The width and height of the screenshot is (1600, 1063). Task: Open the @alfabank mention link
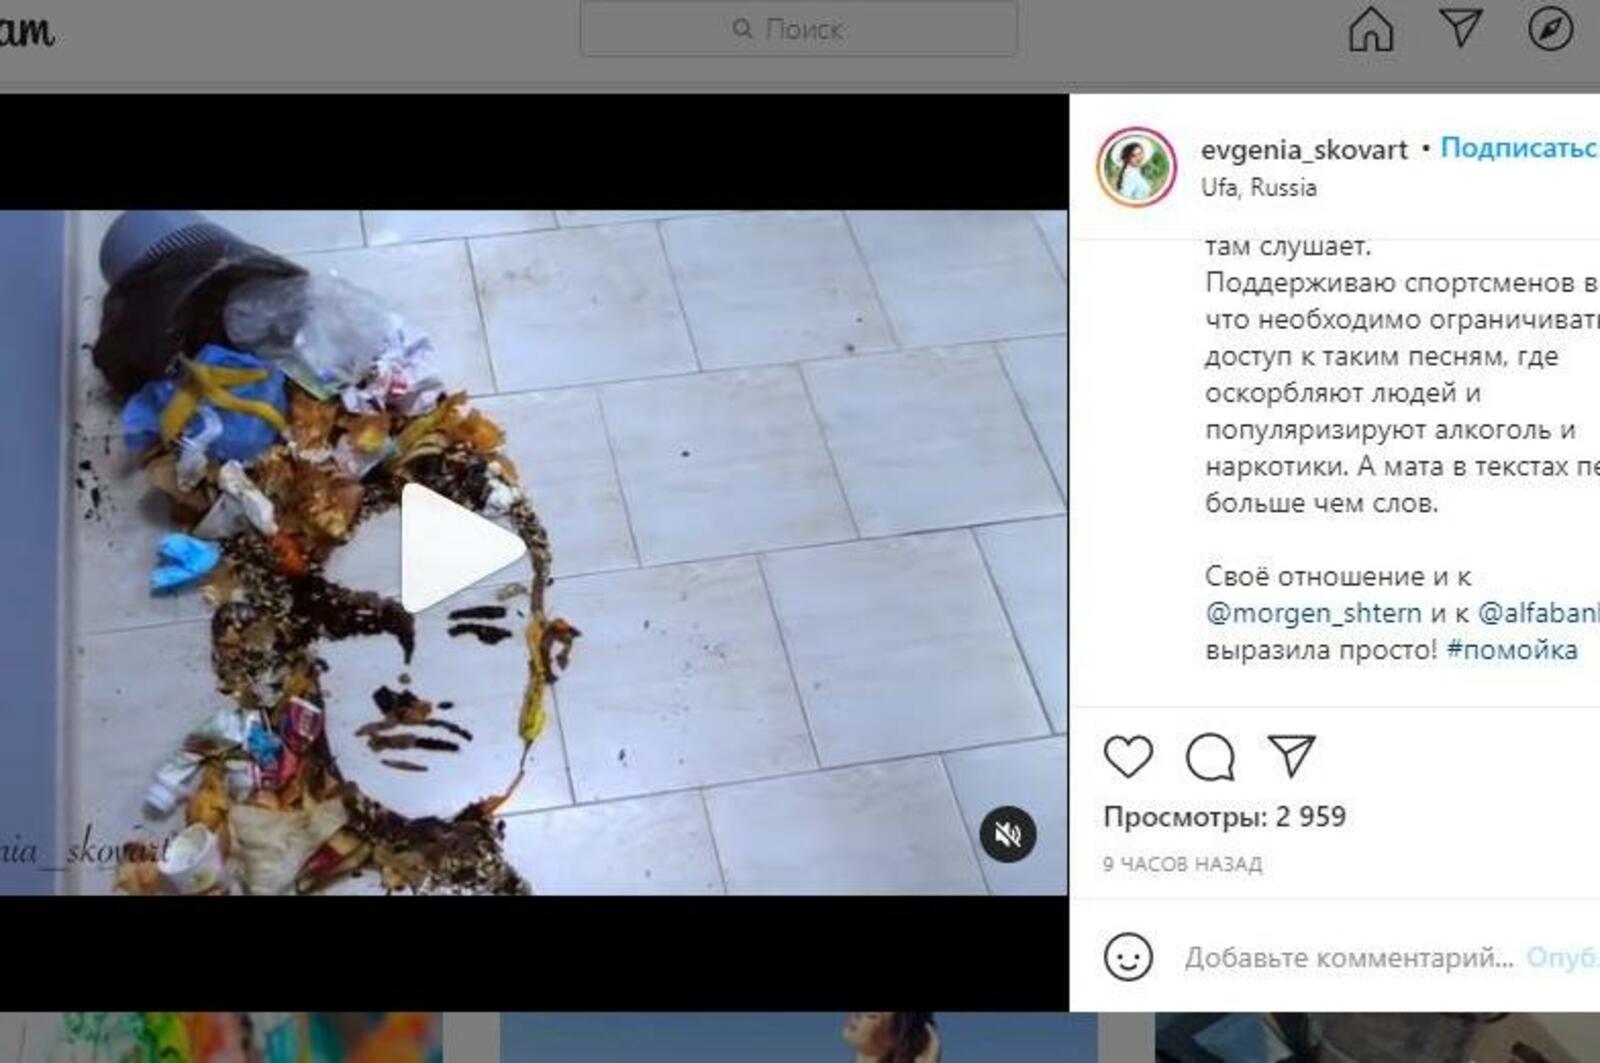(x=1538, y=613)
